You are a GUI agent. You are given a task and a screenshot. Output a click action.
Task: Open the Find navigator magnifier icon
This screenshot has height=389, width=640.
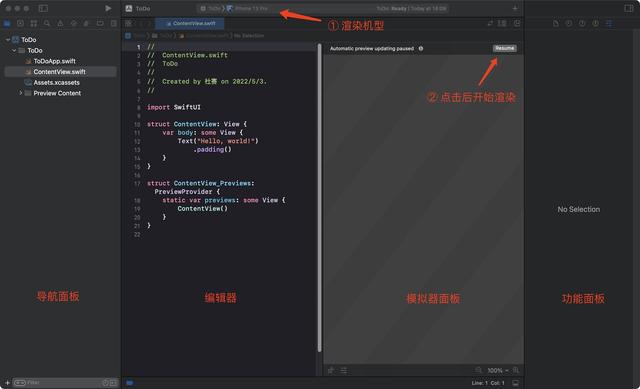click(47, 23)
